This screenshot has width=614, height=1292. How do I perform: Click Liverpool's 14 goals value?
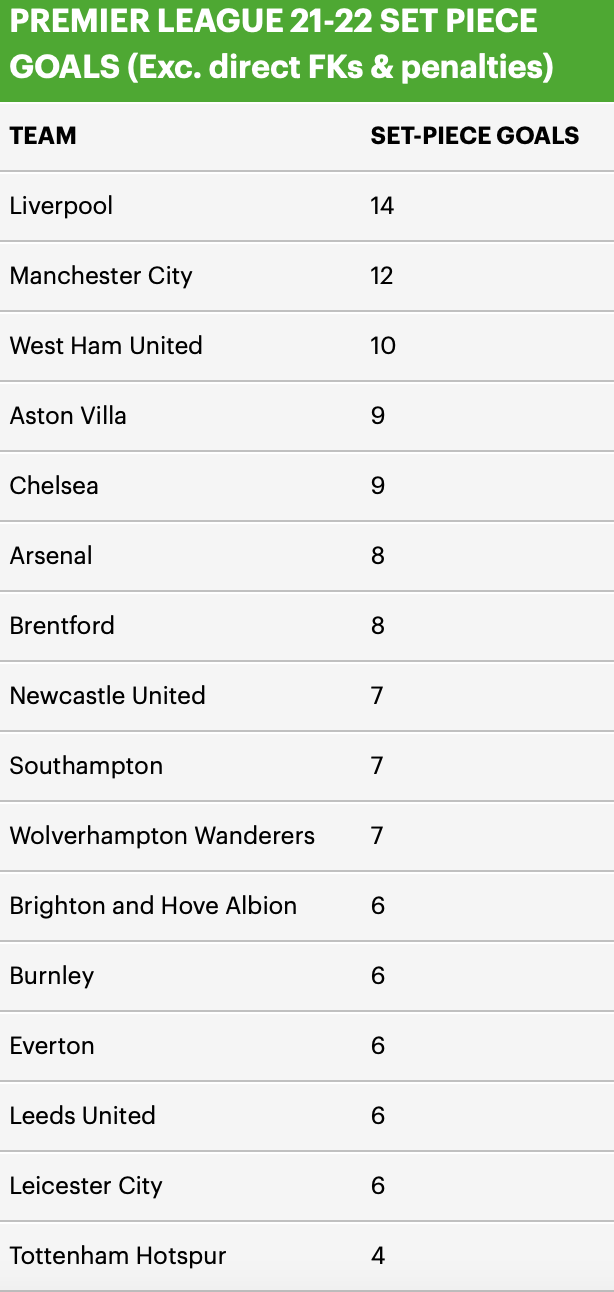coord(382,206)
